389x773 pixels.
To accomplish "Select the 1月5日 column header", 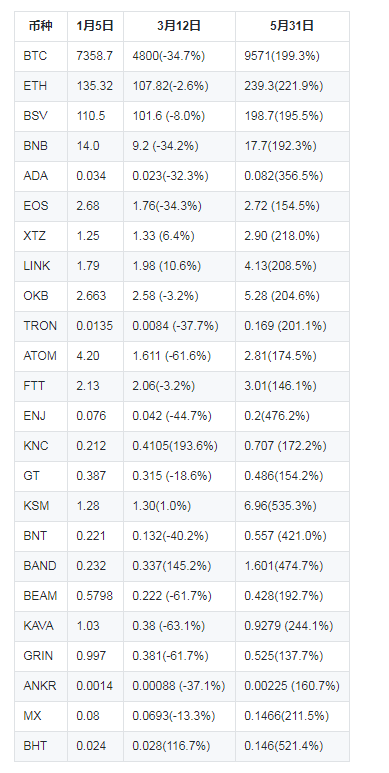I will (x=95, y=26).
